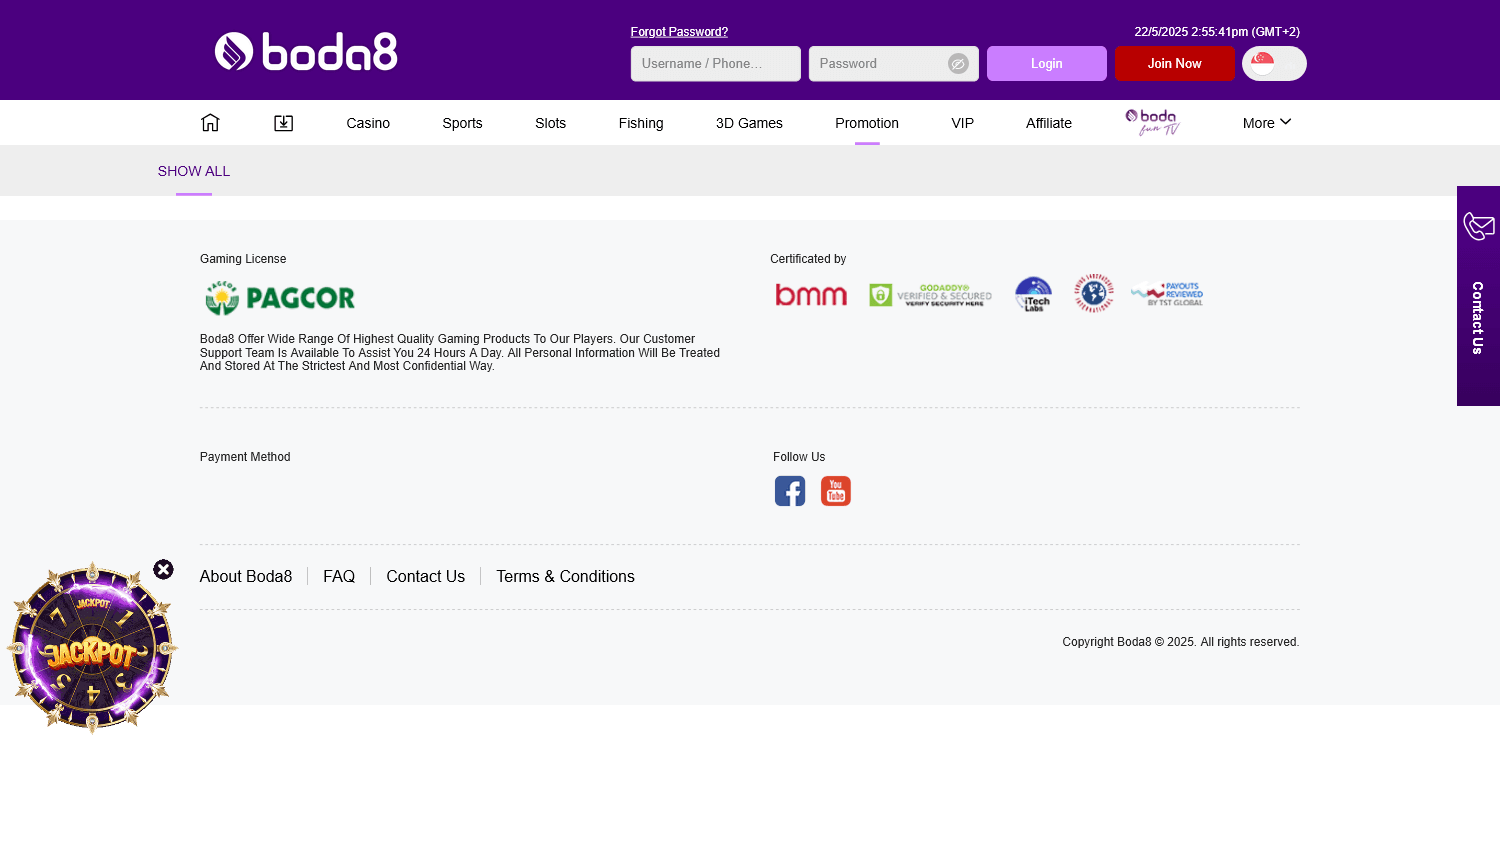Open Contact Us footer link
Image resolution: width=1500 pixels, height=844 pixels.
(x=426, y=576)
